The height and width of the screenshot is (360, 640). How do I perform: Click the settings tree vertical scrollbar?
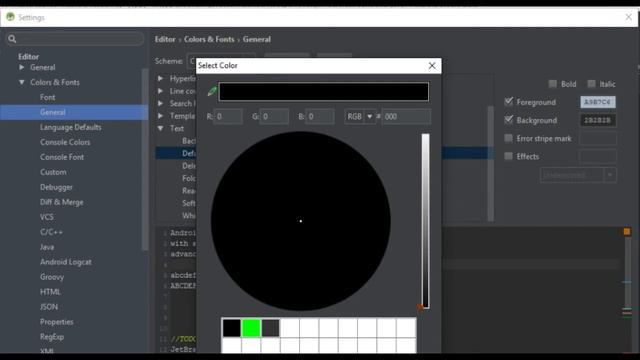point(144,159)
